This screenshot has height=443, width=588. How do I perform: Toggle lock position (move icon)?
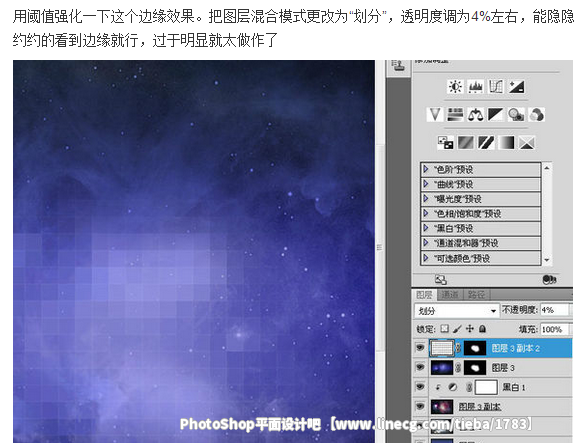[x=470, y=329]
